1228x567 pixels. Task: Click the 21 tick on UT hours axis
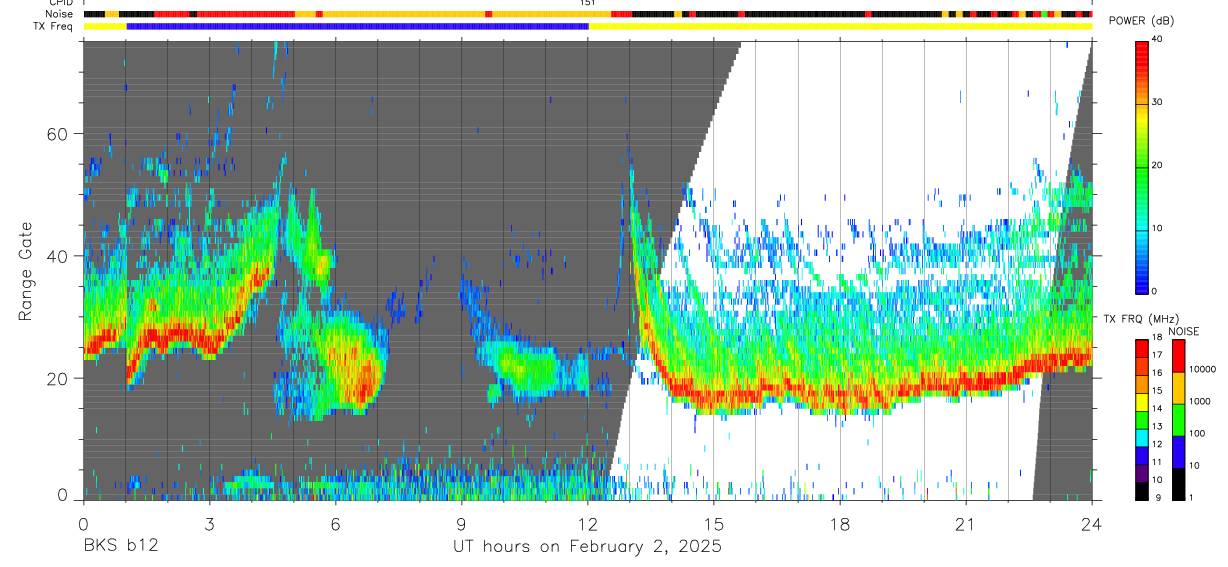click(966, 523)
